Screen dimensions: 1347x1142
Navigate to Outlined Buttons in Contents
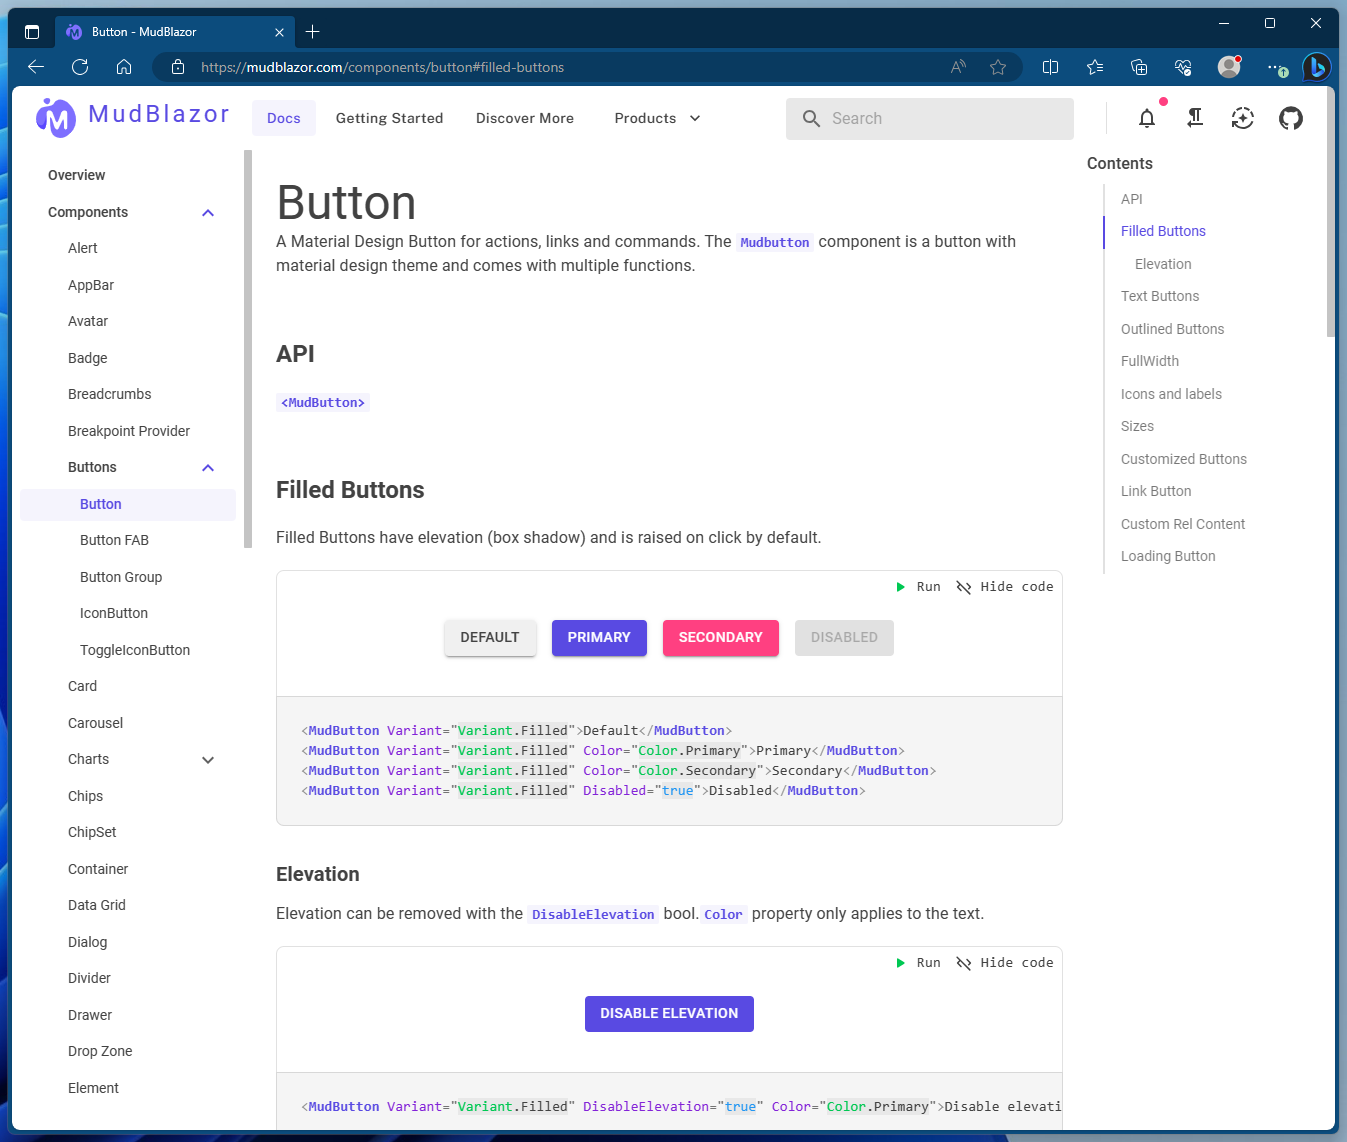click(x=1172, y=328)
